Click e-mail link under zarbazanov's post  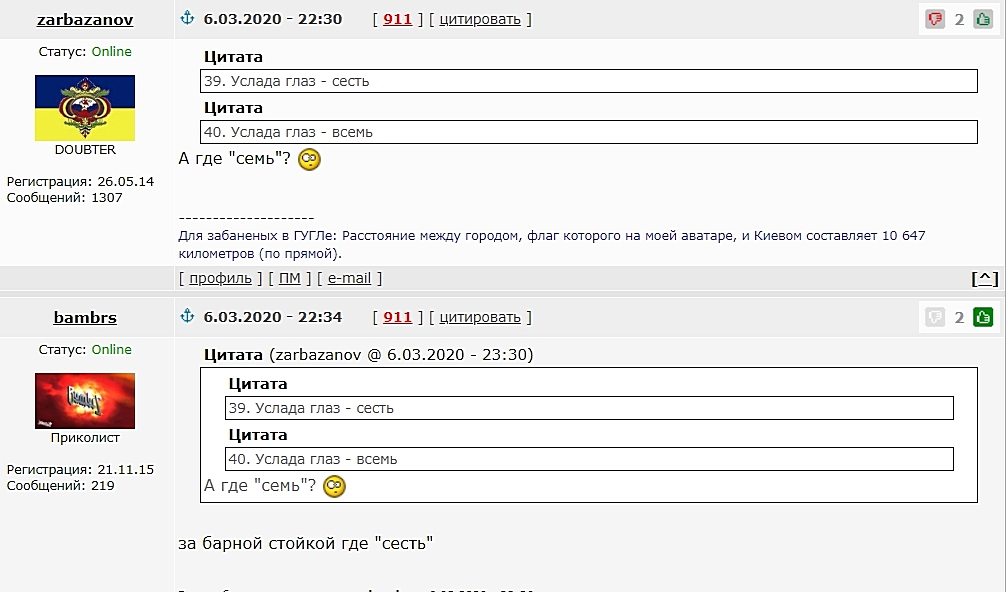pyautogui.click(x=349, y=278)
